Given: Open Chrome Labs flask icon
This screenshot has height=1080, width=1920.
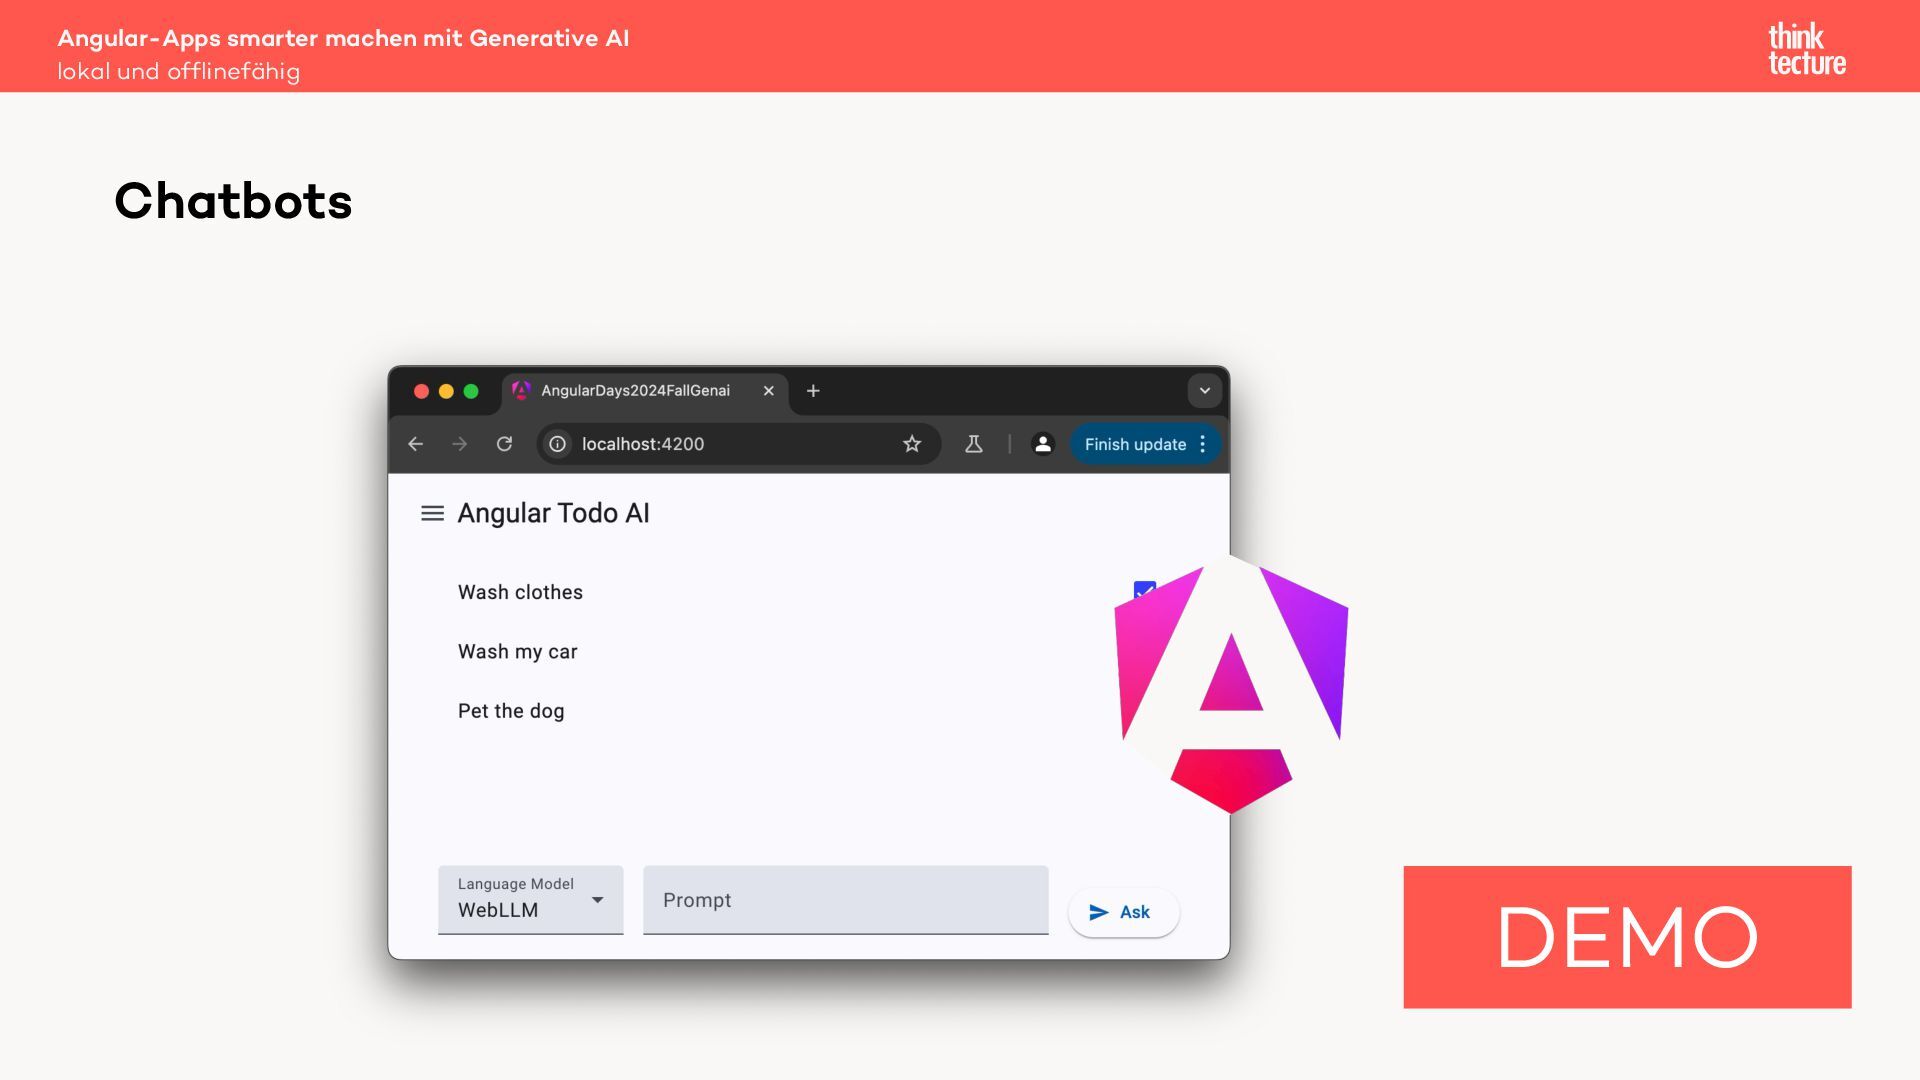Looking at the screenshot, I should click(974, 444).
